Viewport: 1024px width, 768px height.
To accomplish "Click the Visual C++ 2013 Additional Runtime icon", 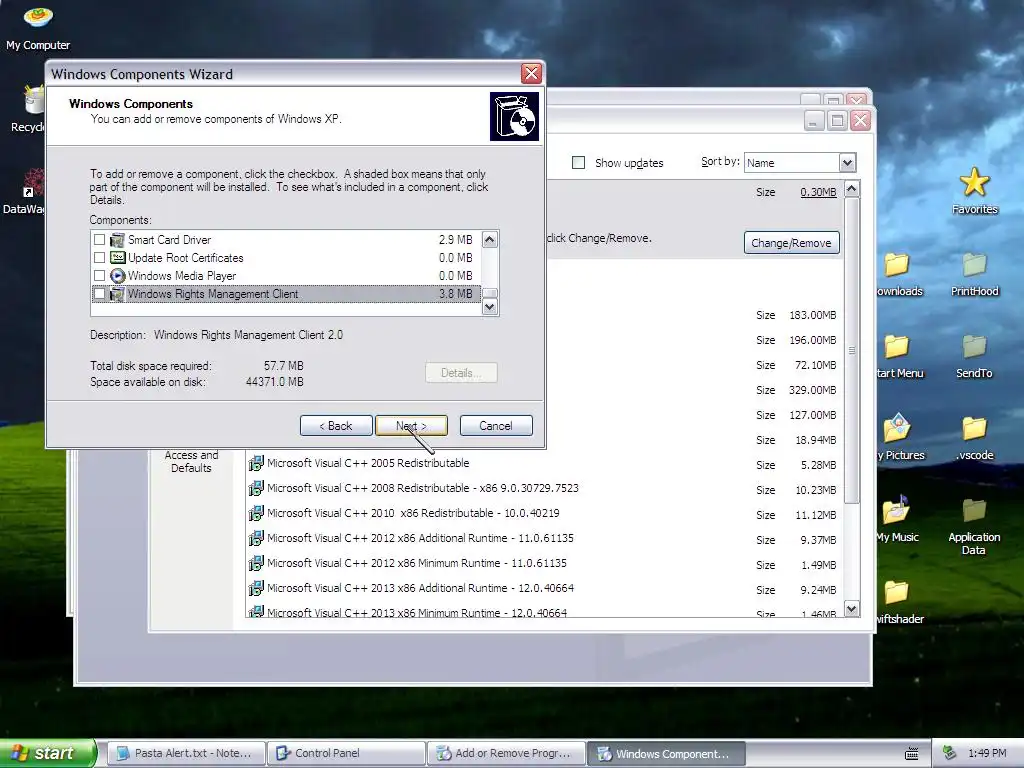I will 256,588.
